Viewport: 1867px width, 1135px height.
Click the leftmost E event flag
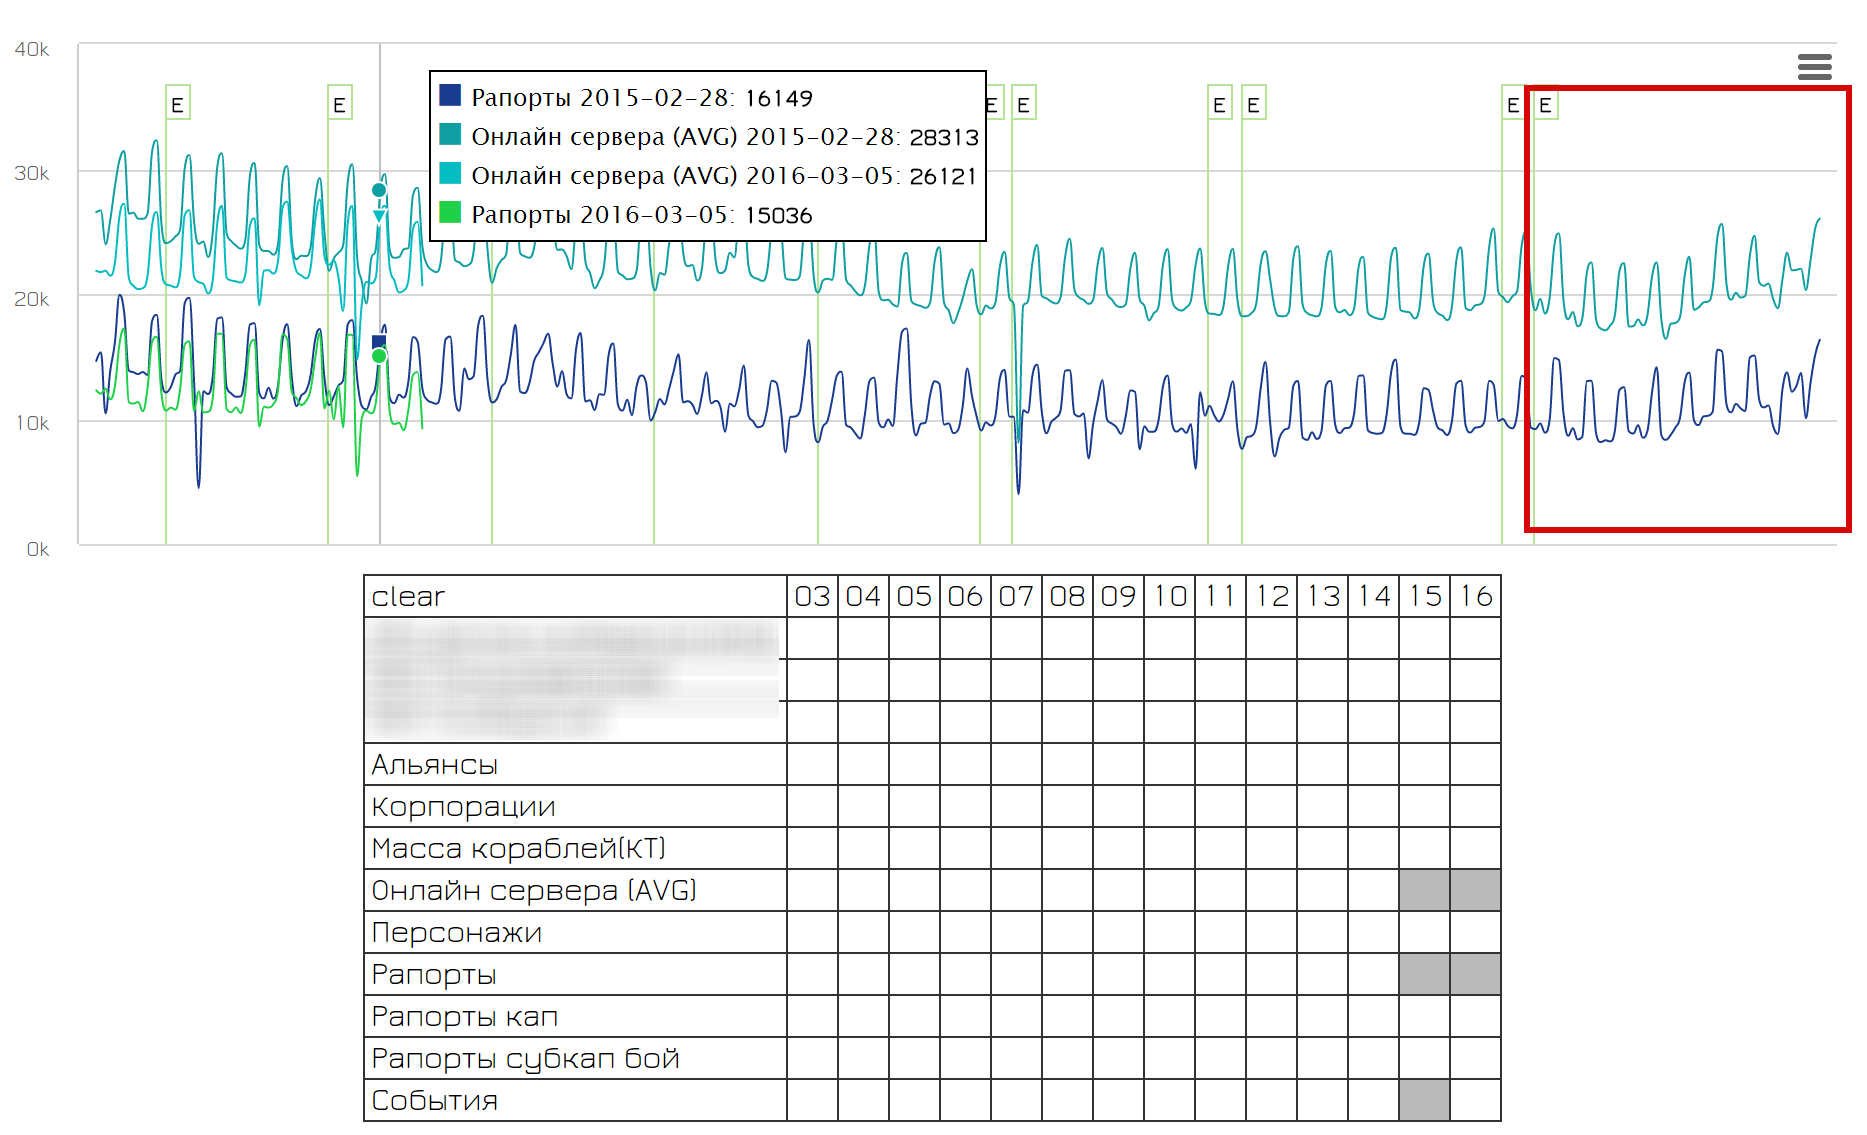click(x=177, y=103)
